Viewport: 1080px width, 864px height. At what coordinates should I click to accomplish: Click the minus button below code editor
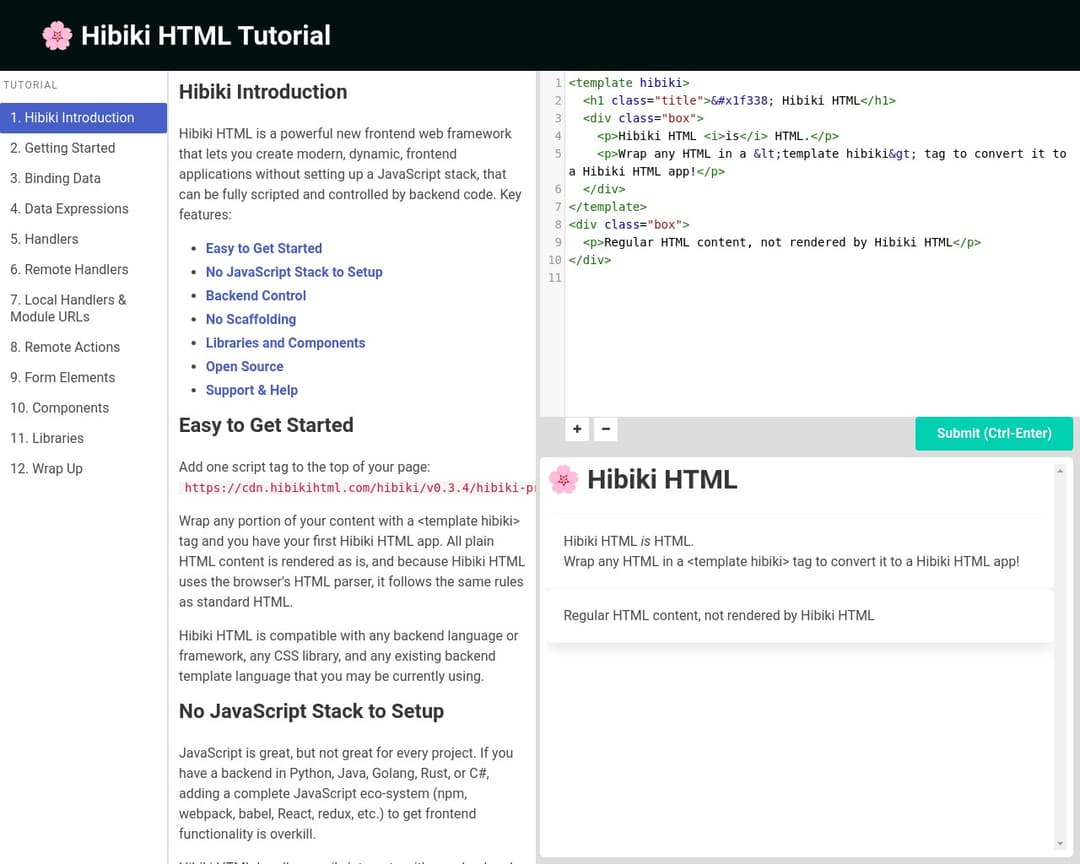point(605,429)
